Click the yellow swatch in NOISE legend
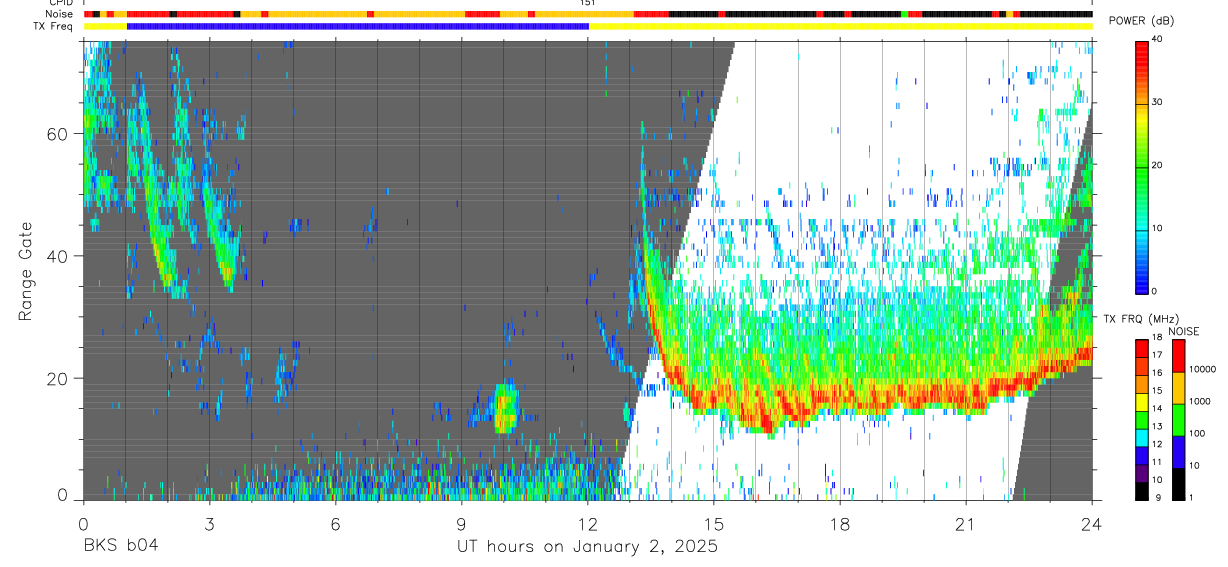The image size is (1228, 567). pos(1178,388)
